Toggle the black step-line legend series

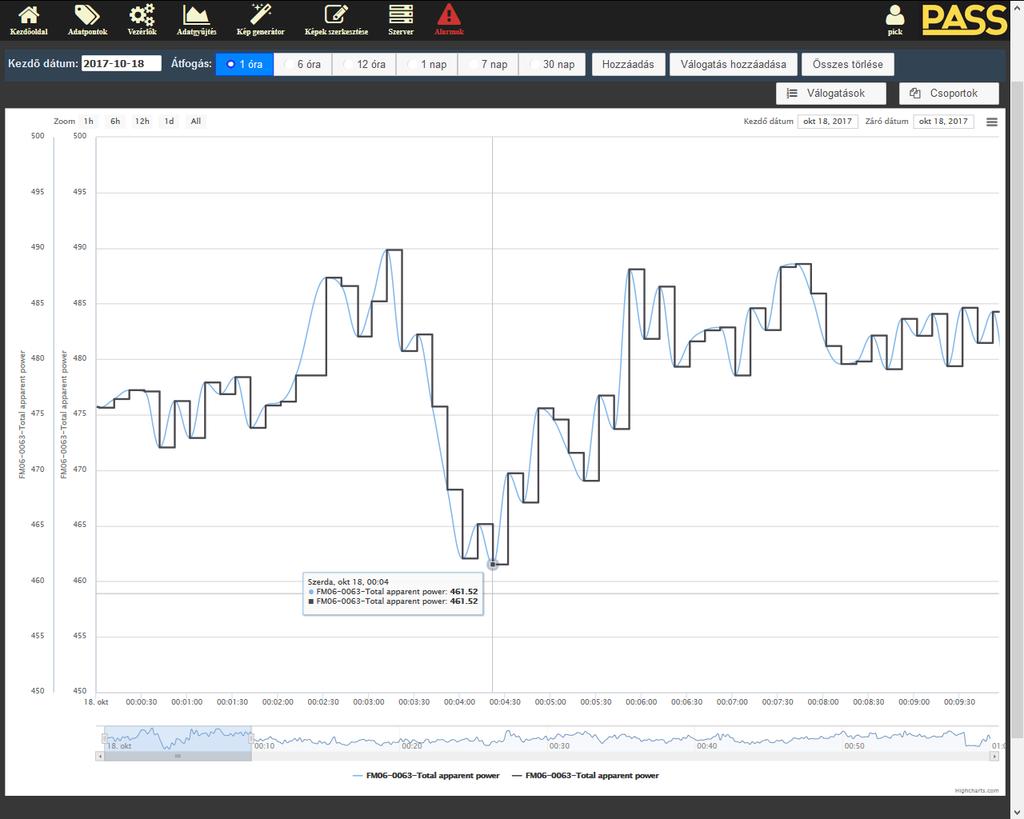[585, 776]
